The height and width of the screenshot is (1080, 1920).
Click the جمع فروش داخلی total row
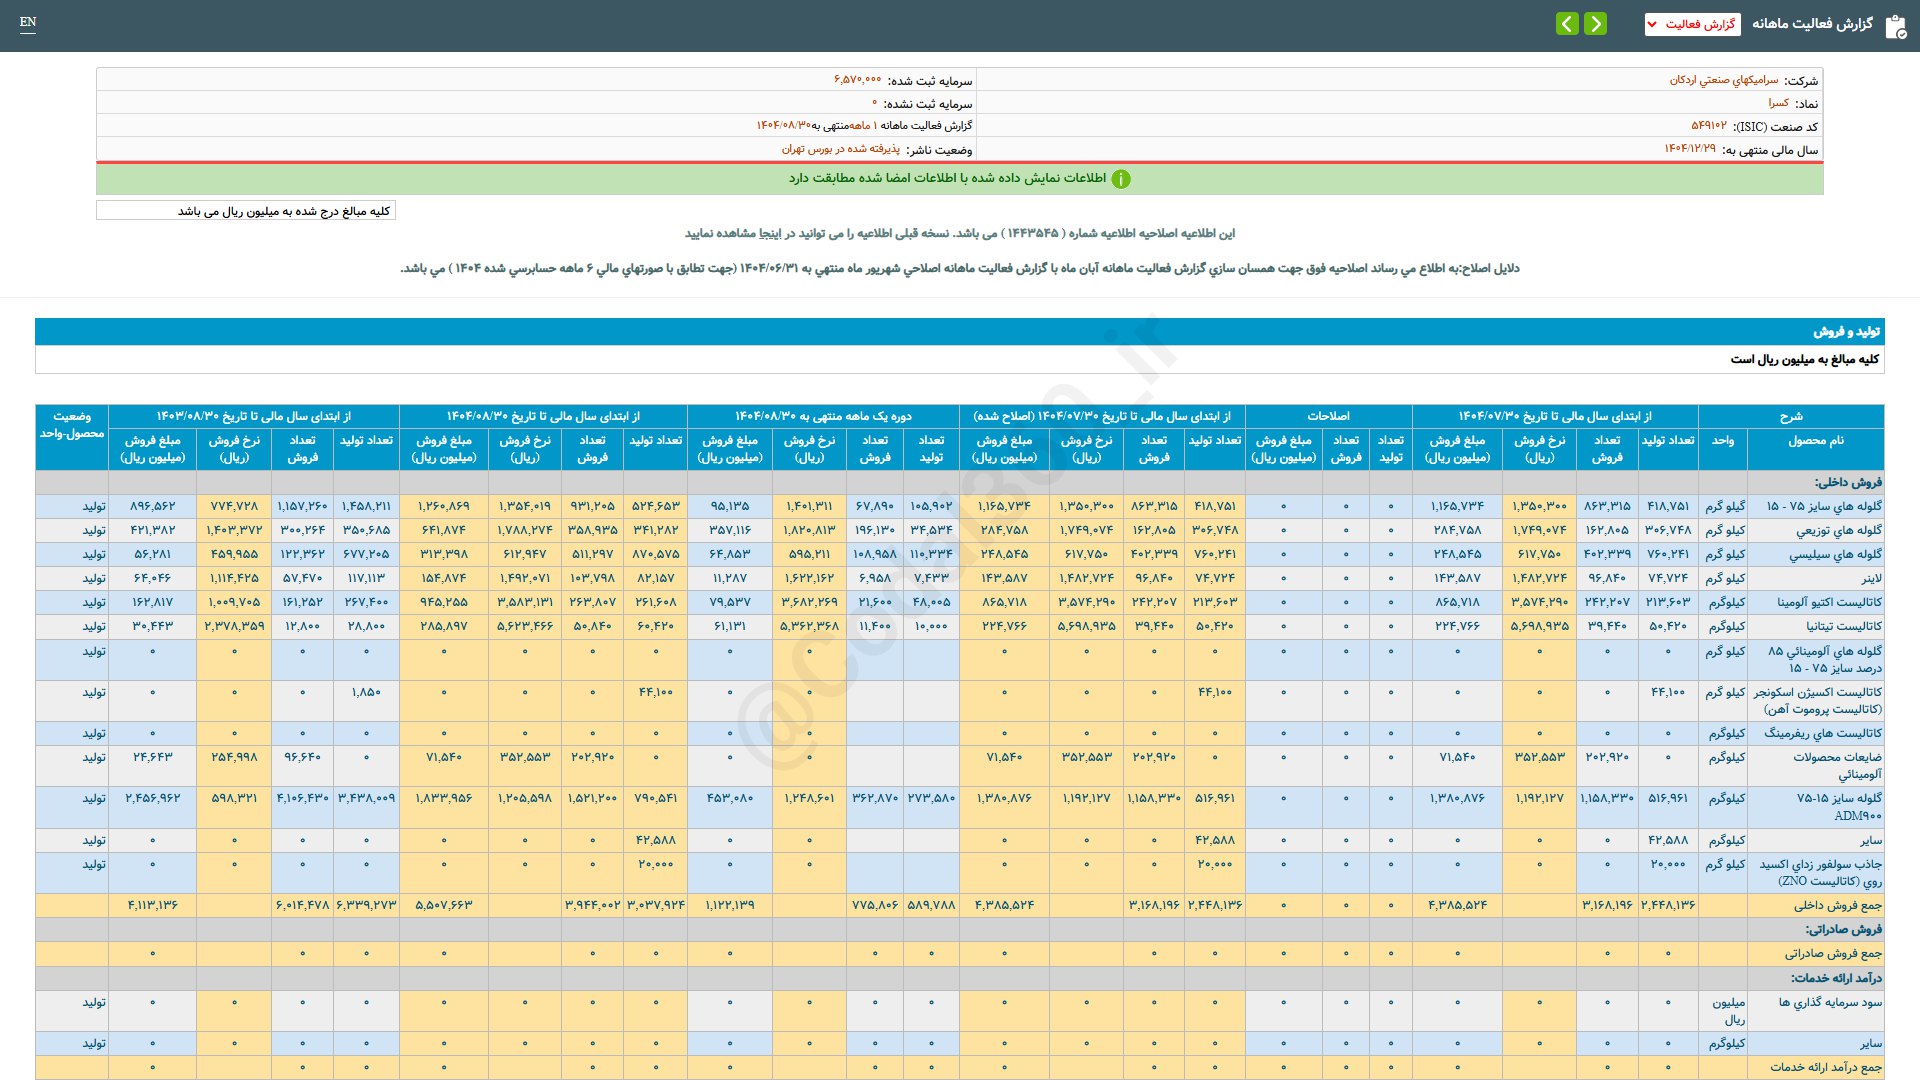[x=1837, y=905]
